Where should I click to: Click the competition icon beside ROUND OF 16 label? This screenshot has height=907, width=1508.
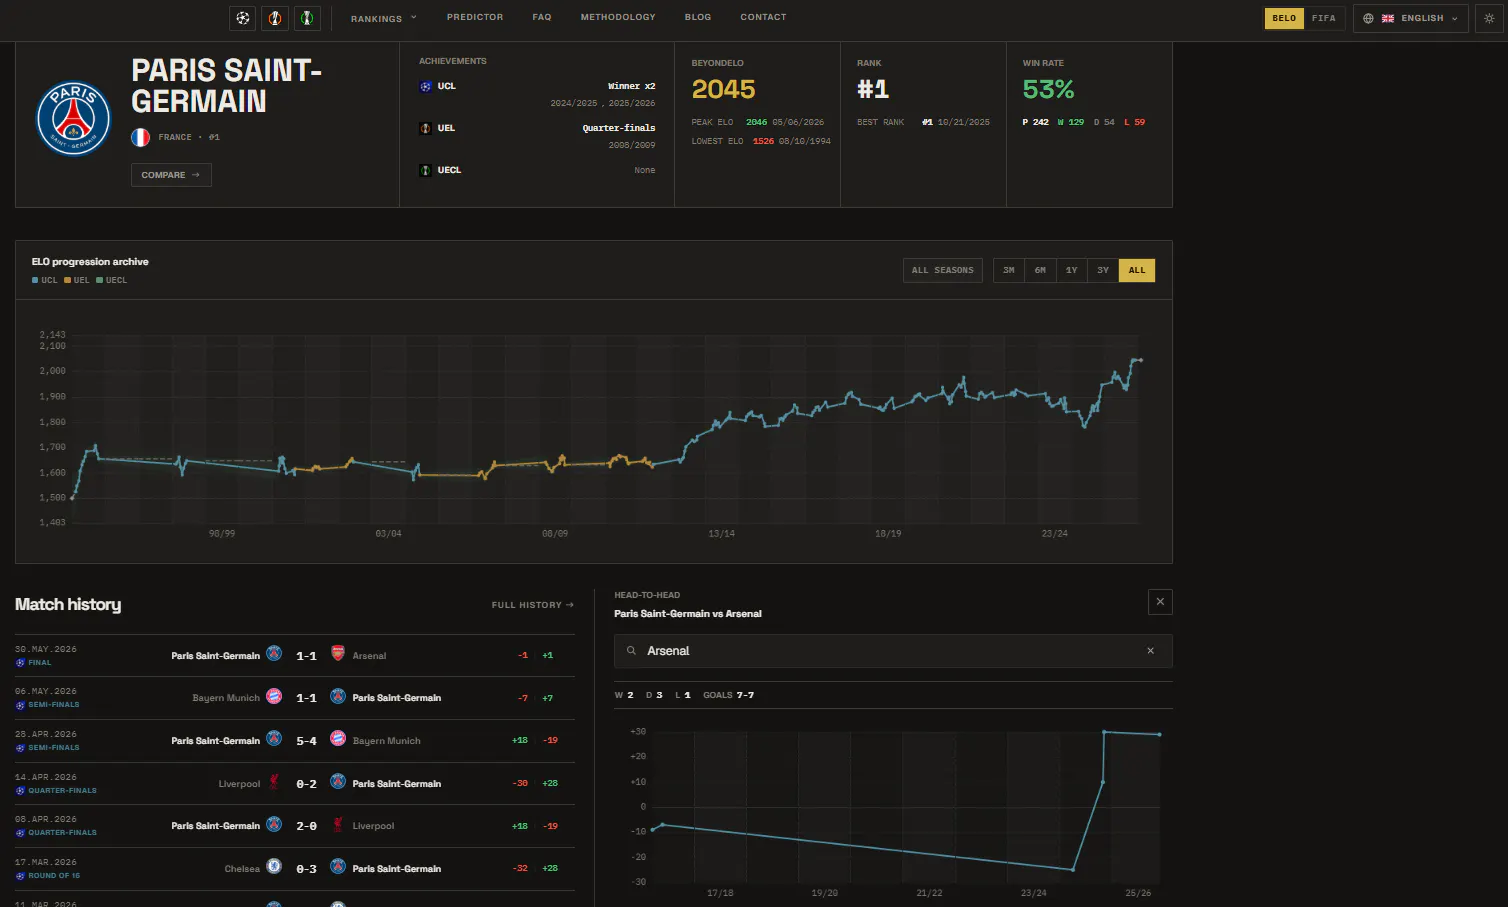pos(20,876)
